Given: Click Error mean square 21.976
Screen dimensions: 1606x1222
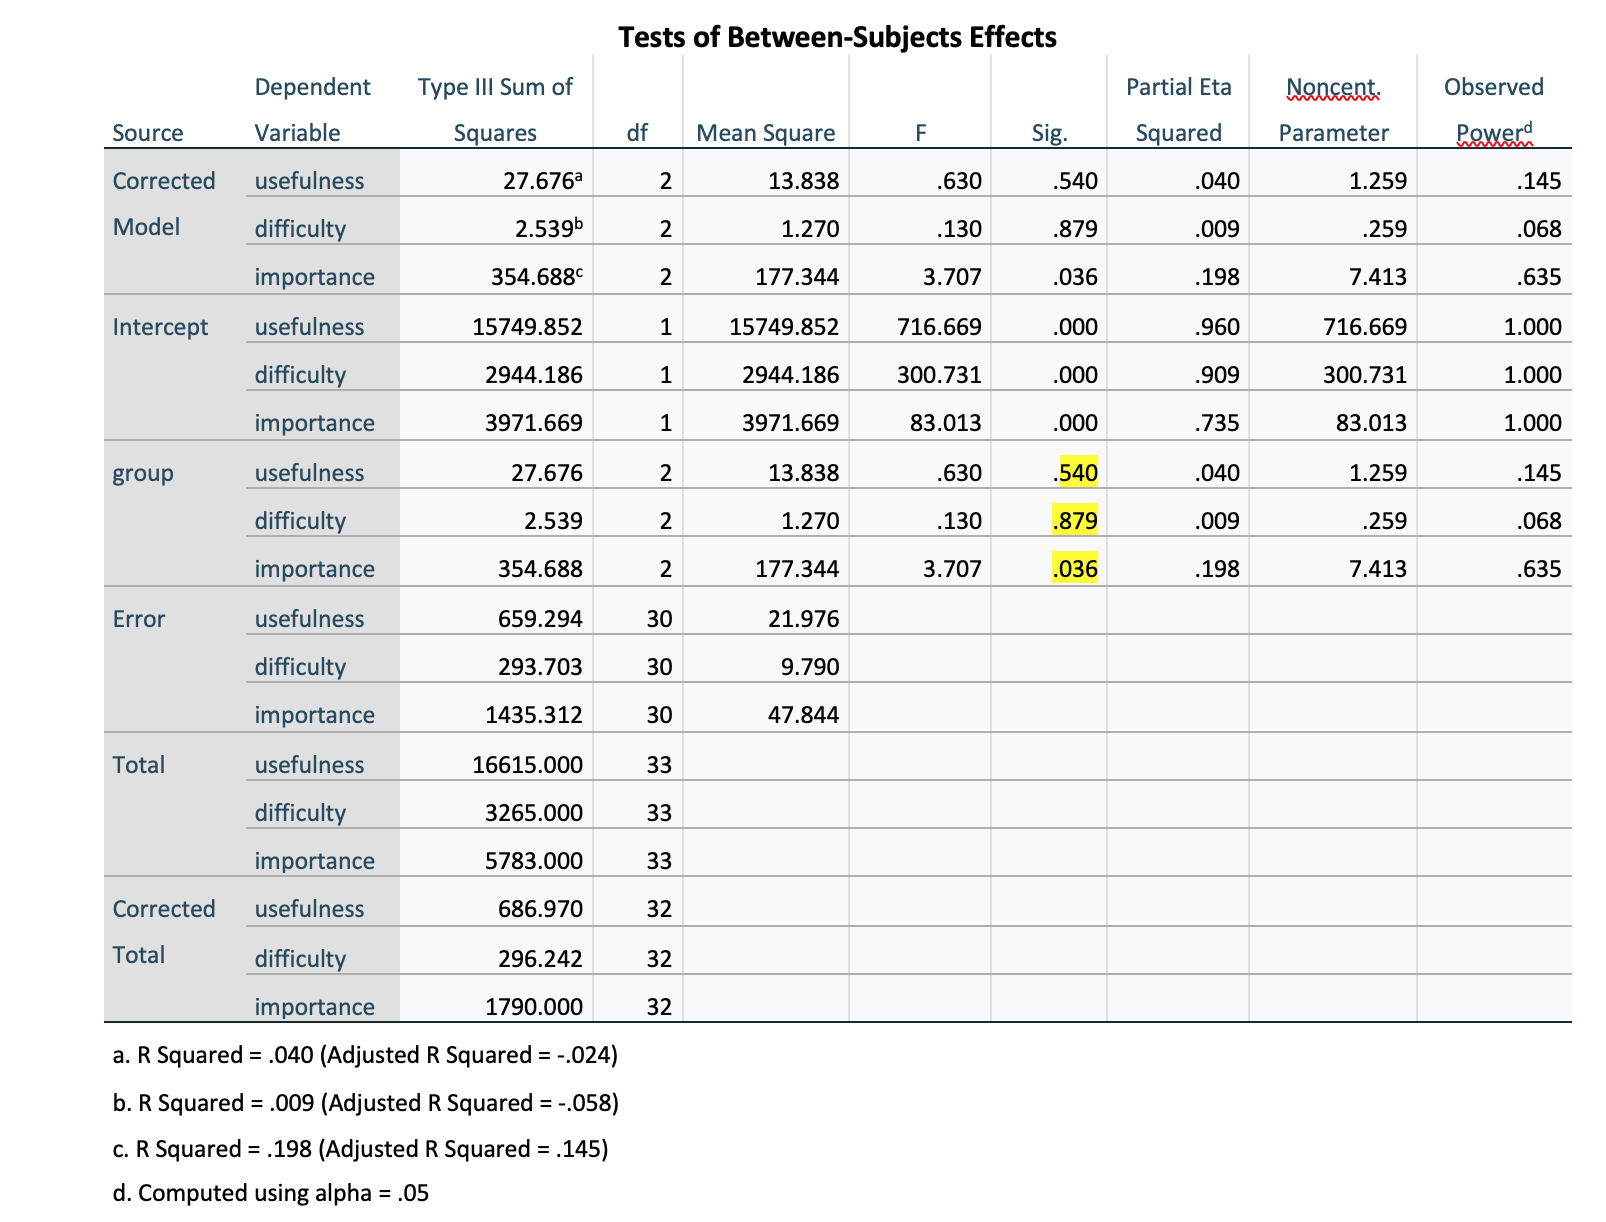Looking at the screenshot, I should pyautogui.click(x=803, y=619).
